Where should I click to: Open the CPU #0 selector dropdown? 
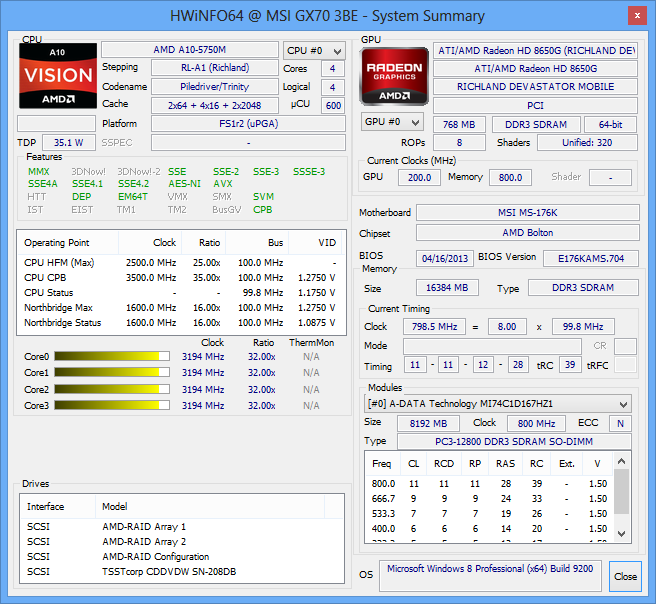click(314, 51)
